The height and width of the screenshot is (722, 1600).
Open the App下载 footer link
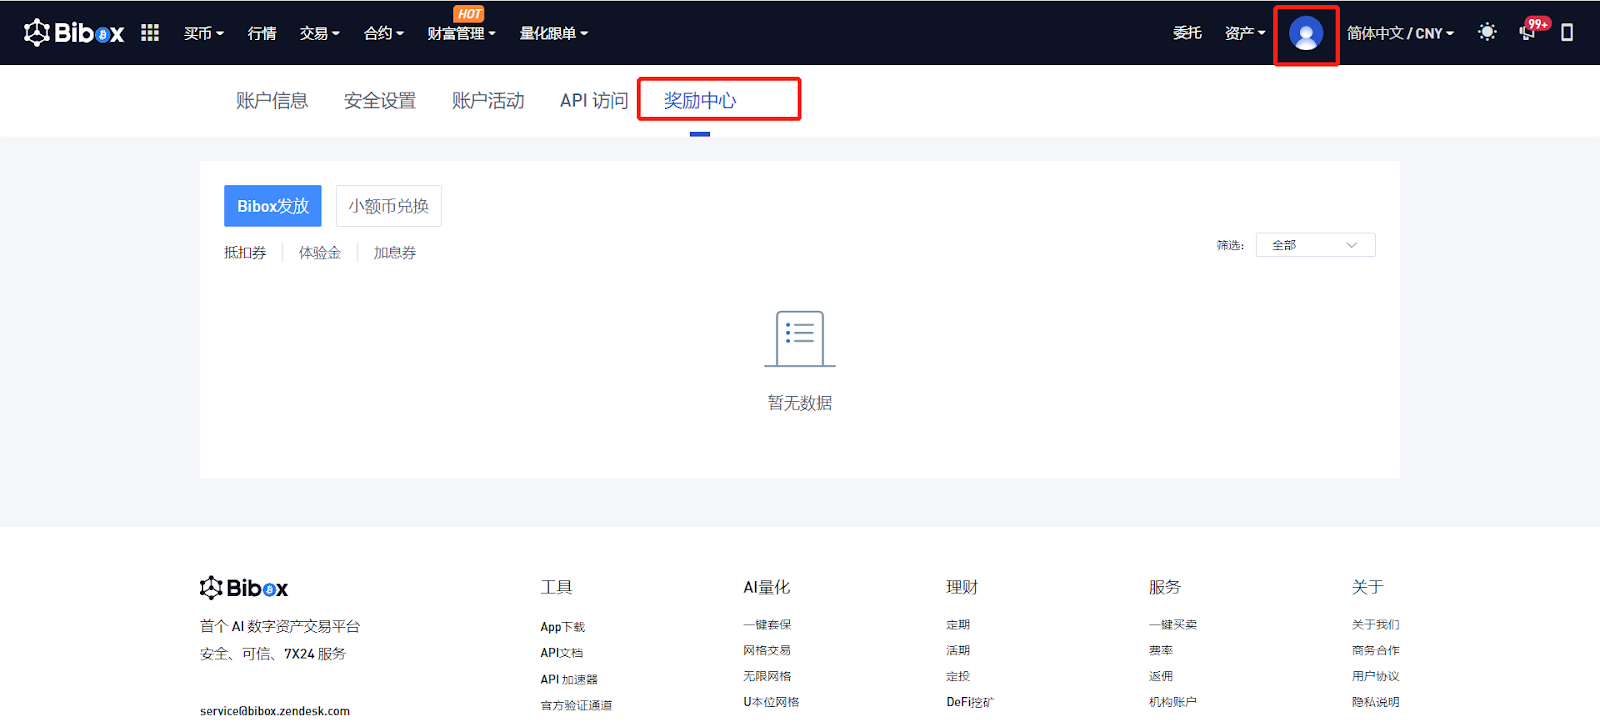click(x=563, y=627)
